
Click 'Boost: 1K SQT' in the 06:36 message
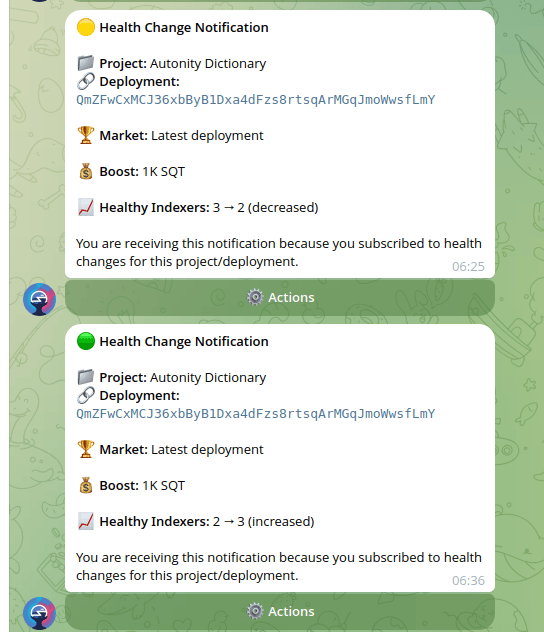142,486
